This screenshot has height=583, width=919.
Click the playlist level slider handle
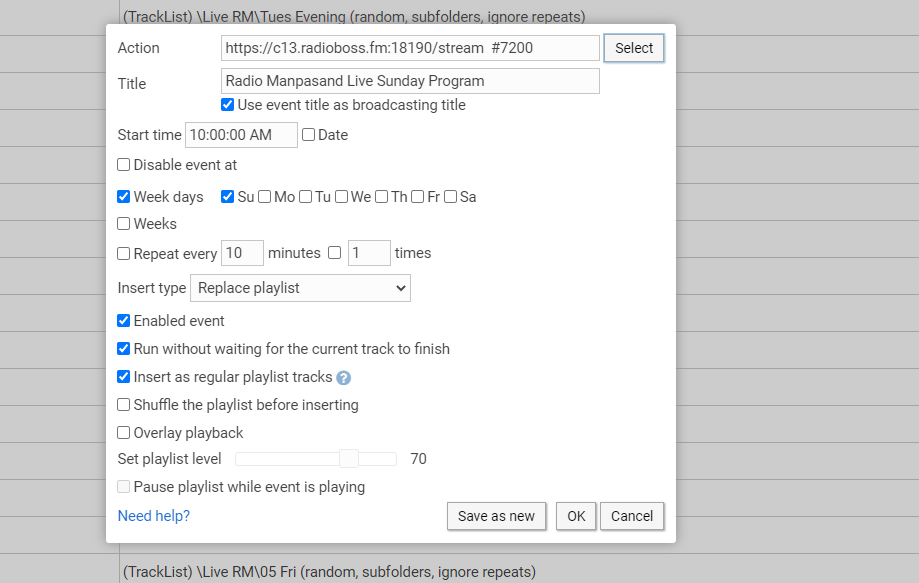pyautogui.click(x=349, y=459)
